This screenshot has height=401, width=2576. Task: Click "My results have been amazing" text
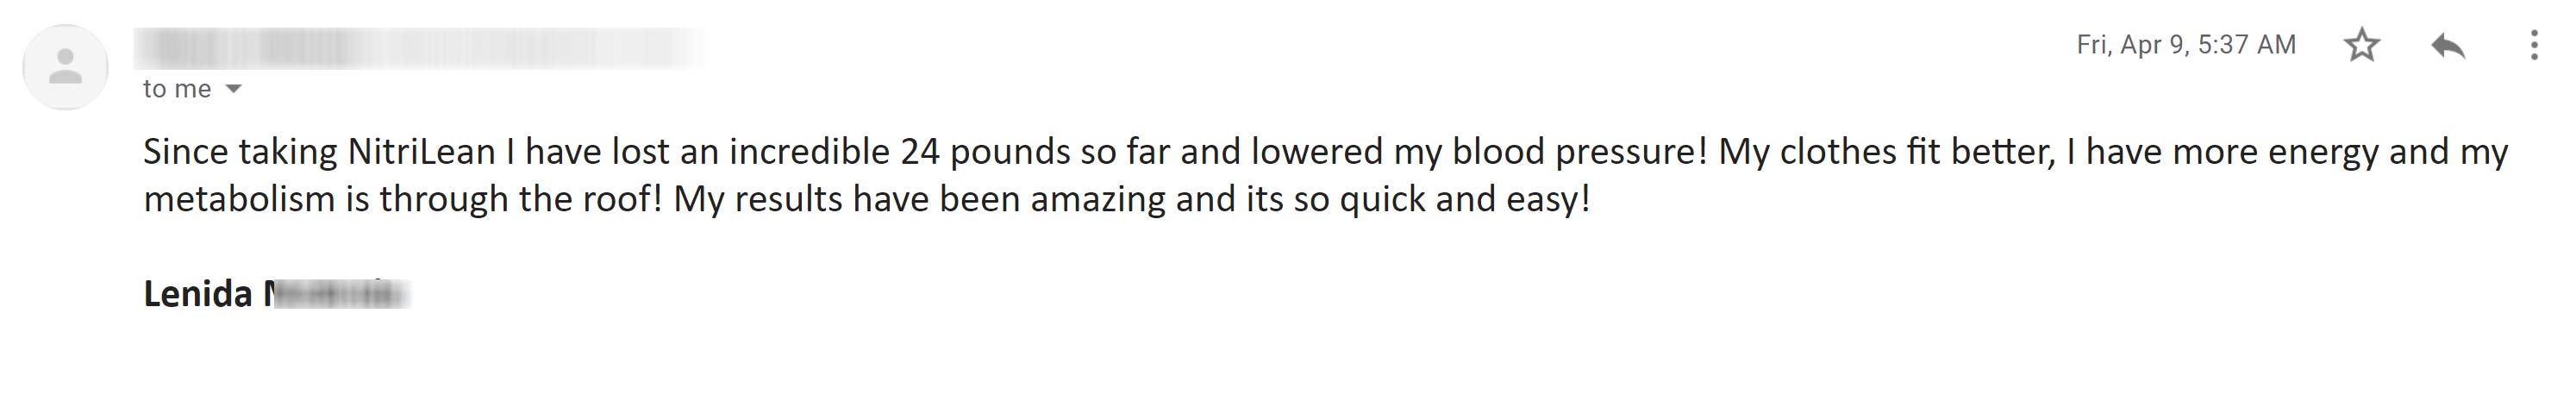tap(919, 200)
